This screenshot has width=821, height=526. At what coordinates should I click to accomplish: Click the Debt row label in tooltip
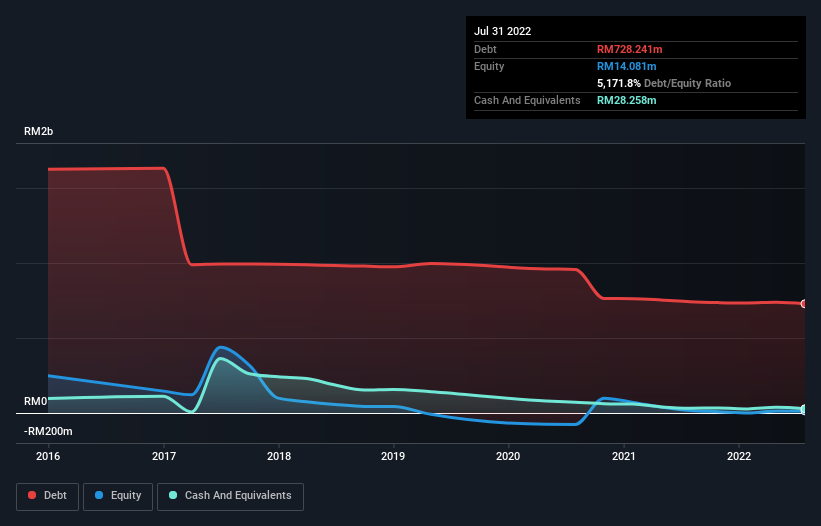tap(485, 49)
